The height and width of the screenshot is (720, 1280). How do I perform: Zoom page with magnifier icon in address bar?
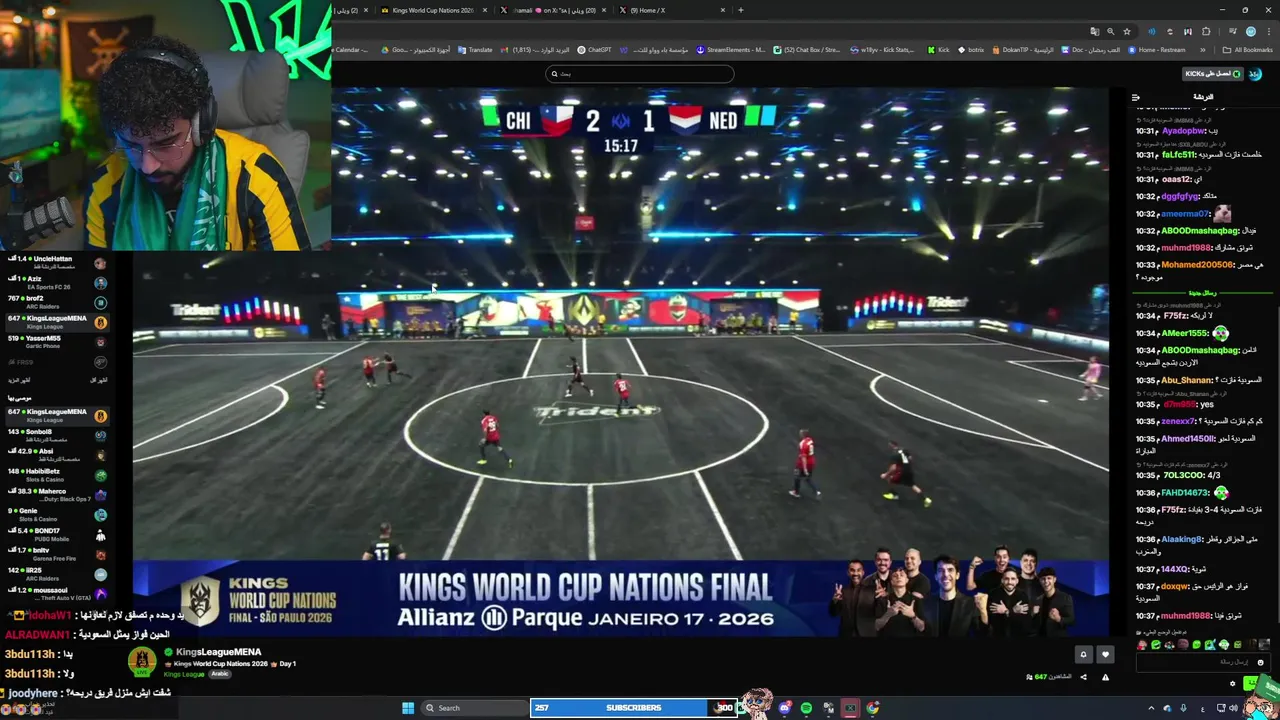(1110, 31)
